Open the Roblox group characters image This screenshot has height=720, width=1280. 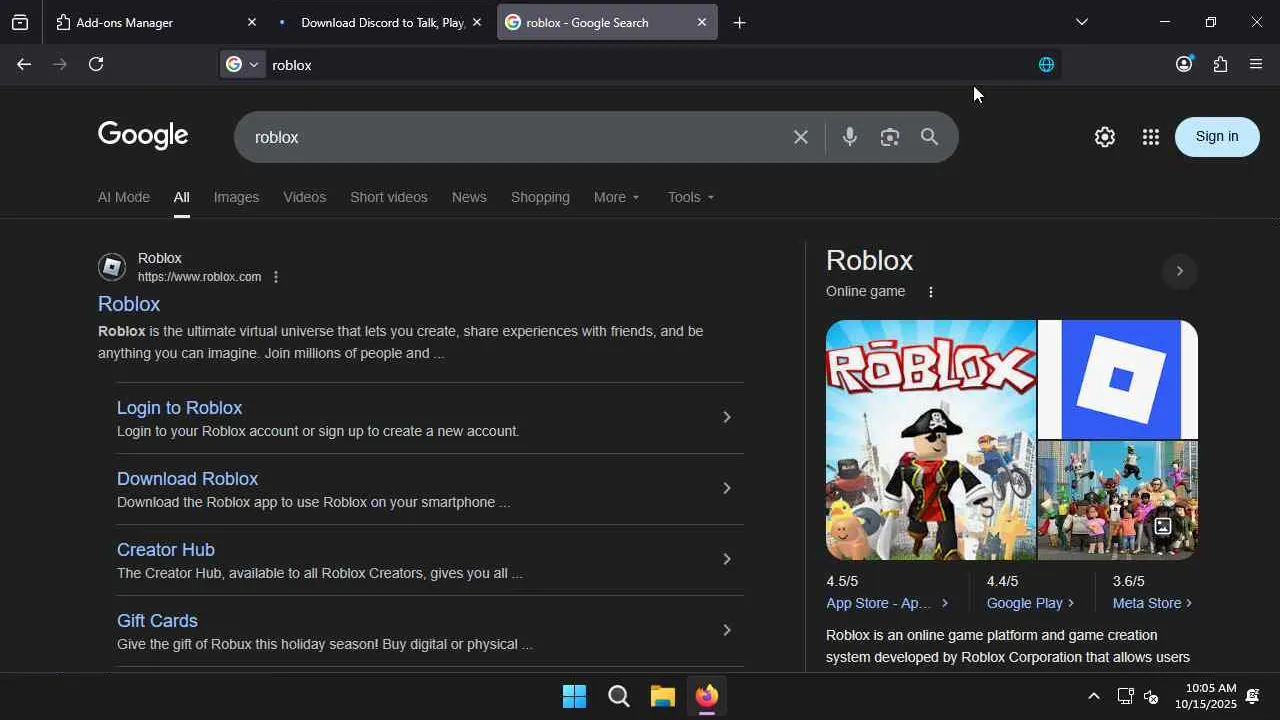point(1118,501)
